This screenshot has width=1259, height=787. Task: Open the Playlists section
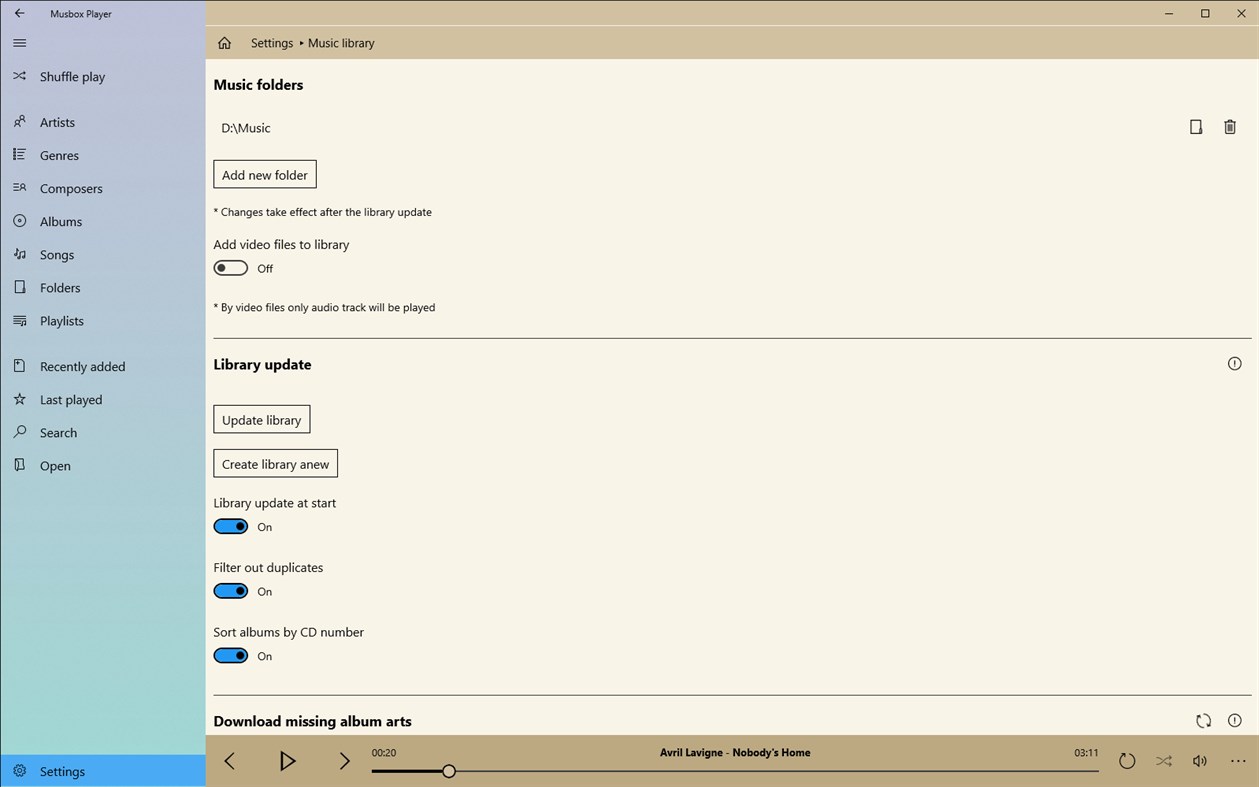point(60,320)
